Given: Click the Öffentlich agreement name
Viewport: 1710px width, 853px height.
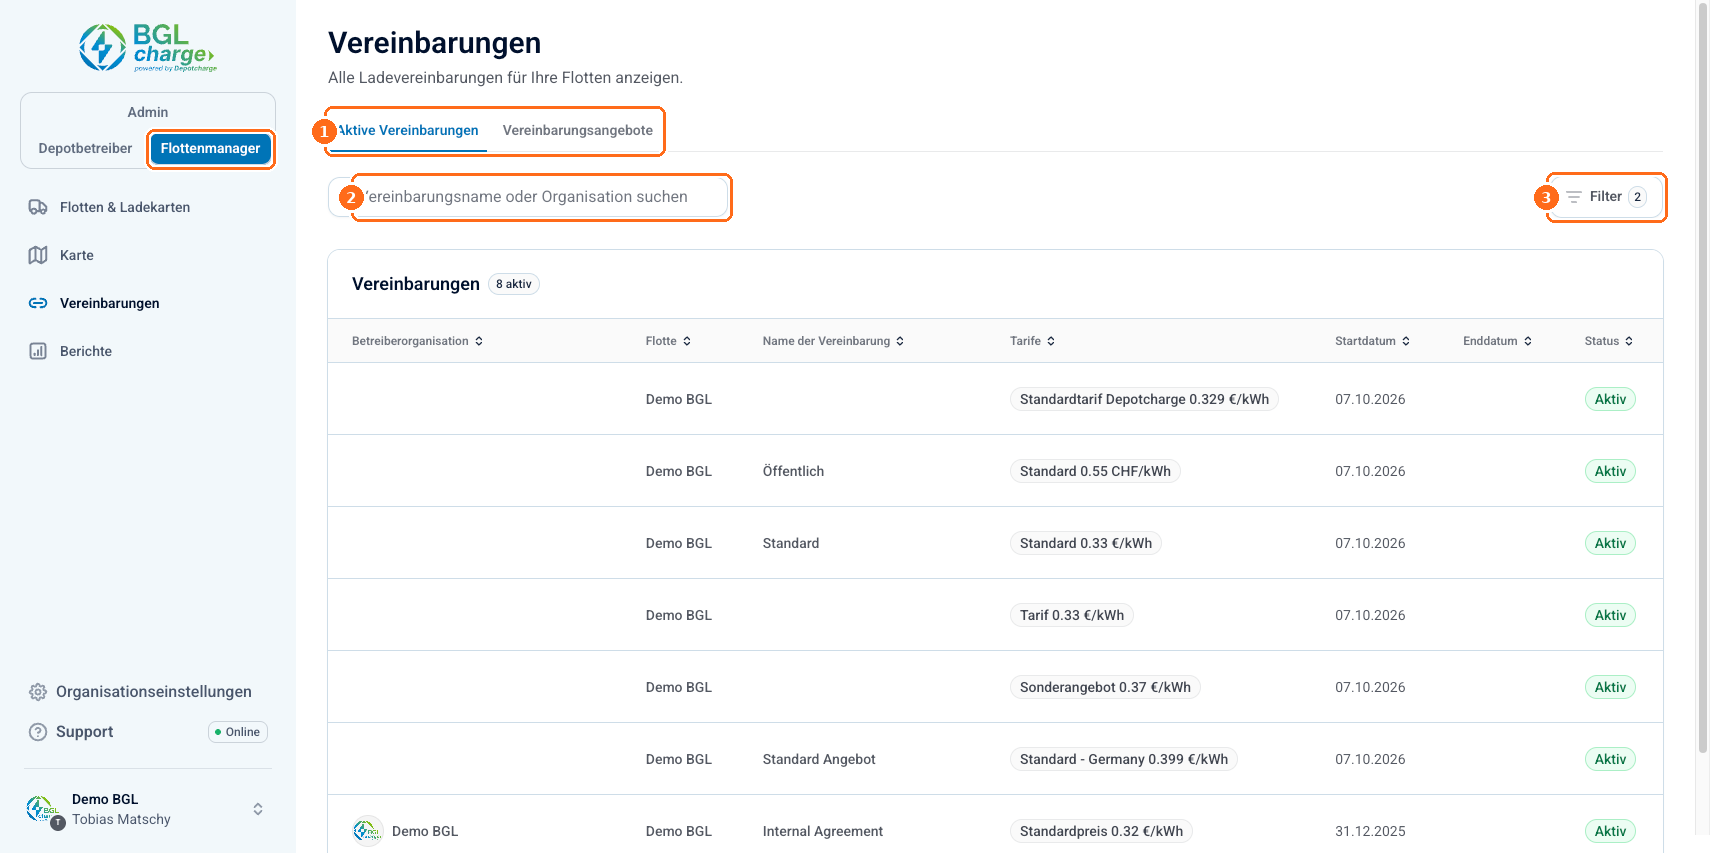Looking at the screenshot, I should (x=793, y=471).
